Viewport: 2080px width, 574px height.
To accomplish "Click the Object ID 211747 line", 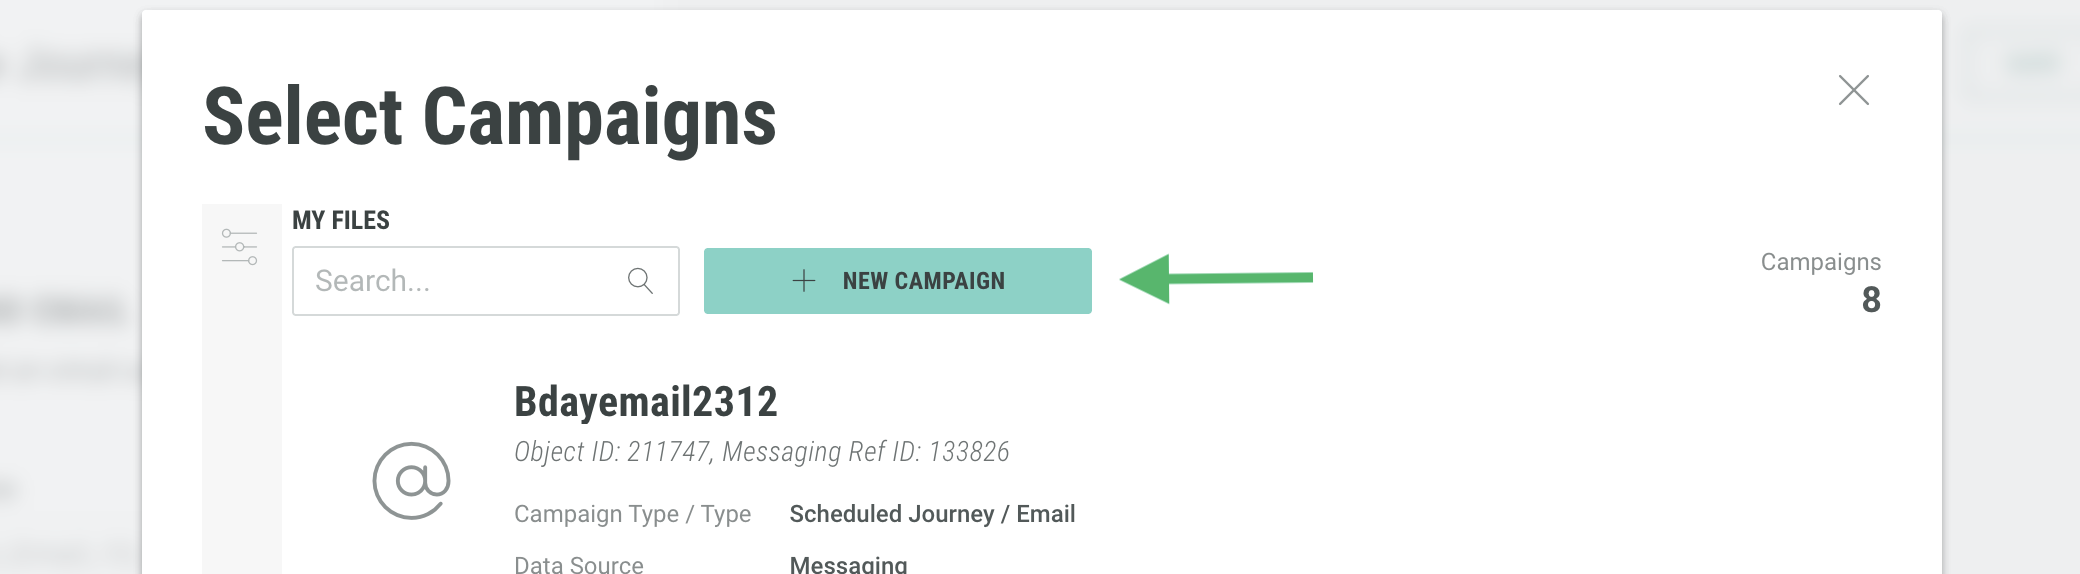I will (761, 452).
